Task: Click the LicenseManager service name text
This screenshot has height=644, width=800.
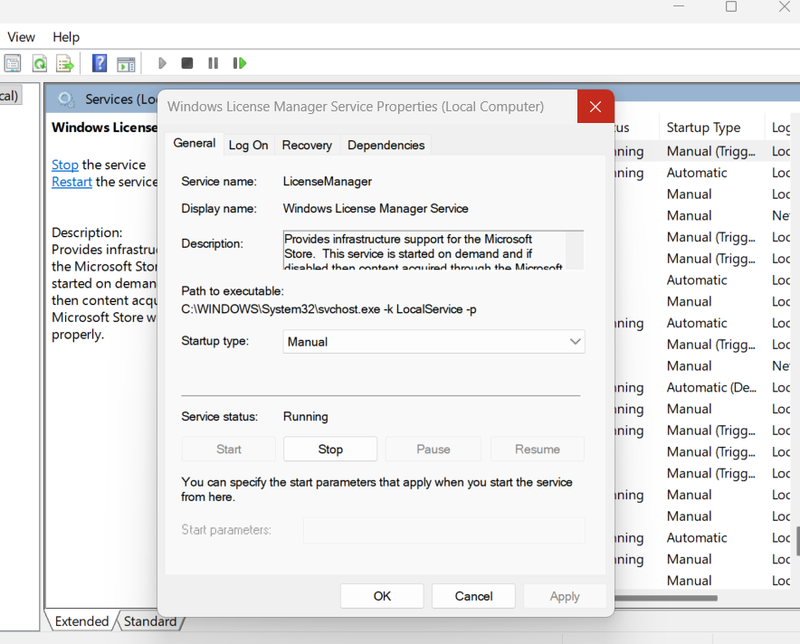Action: tap(327, 182)
